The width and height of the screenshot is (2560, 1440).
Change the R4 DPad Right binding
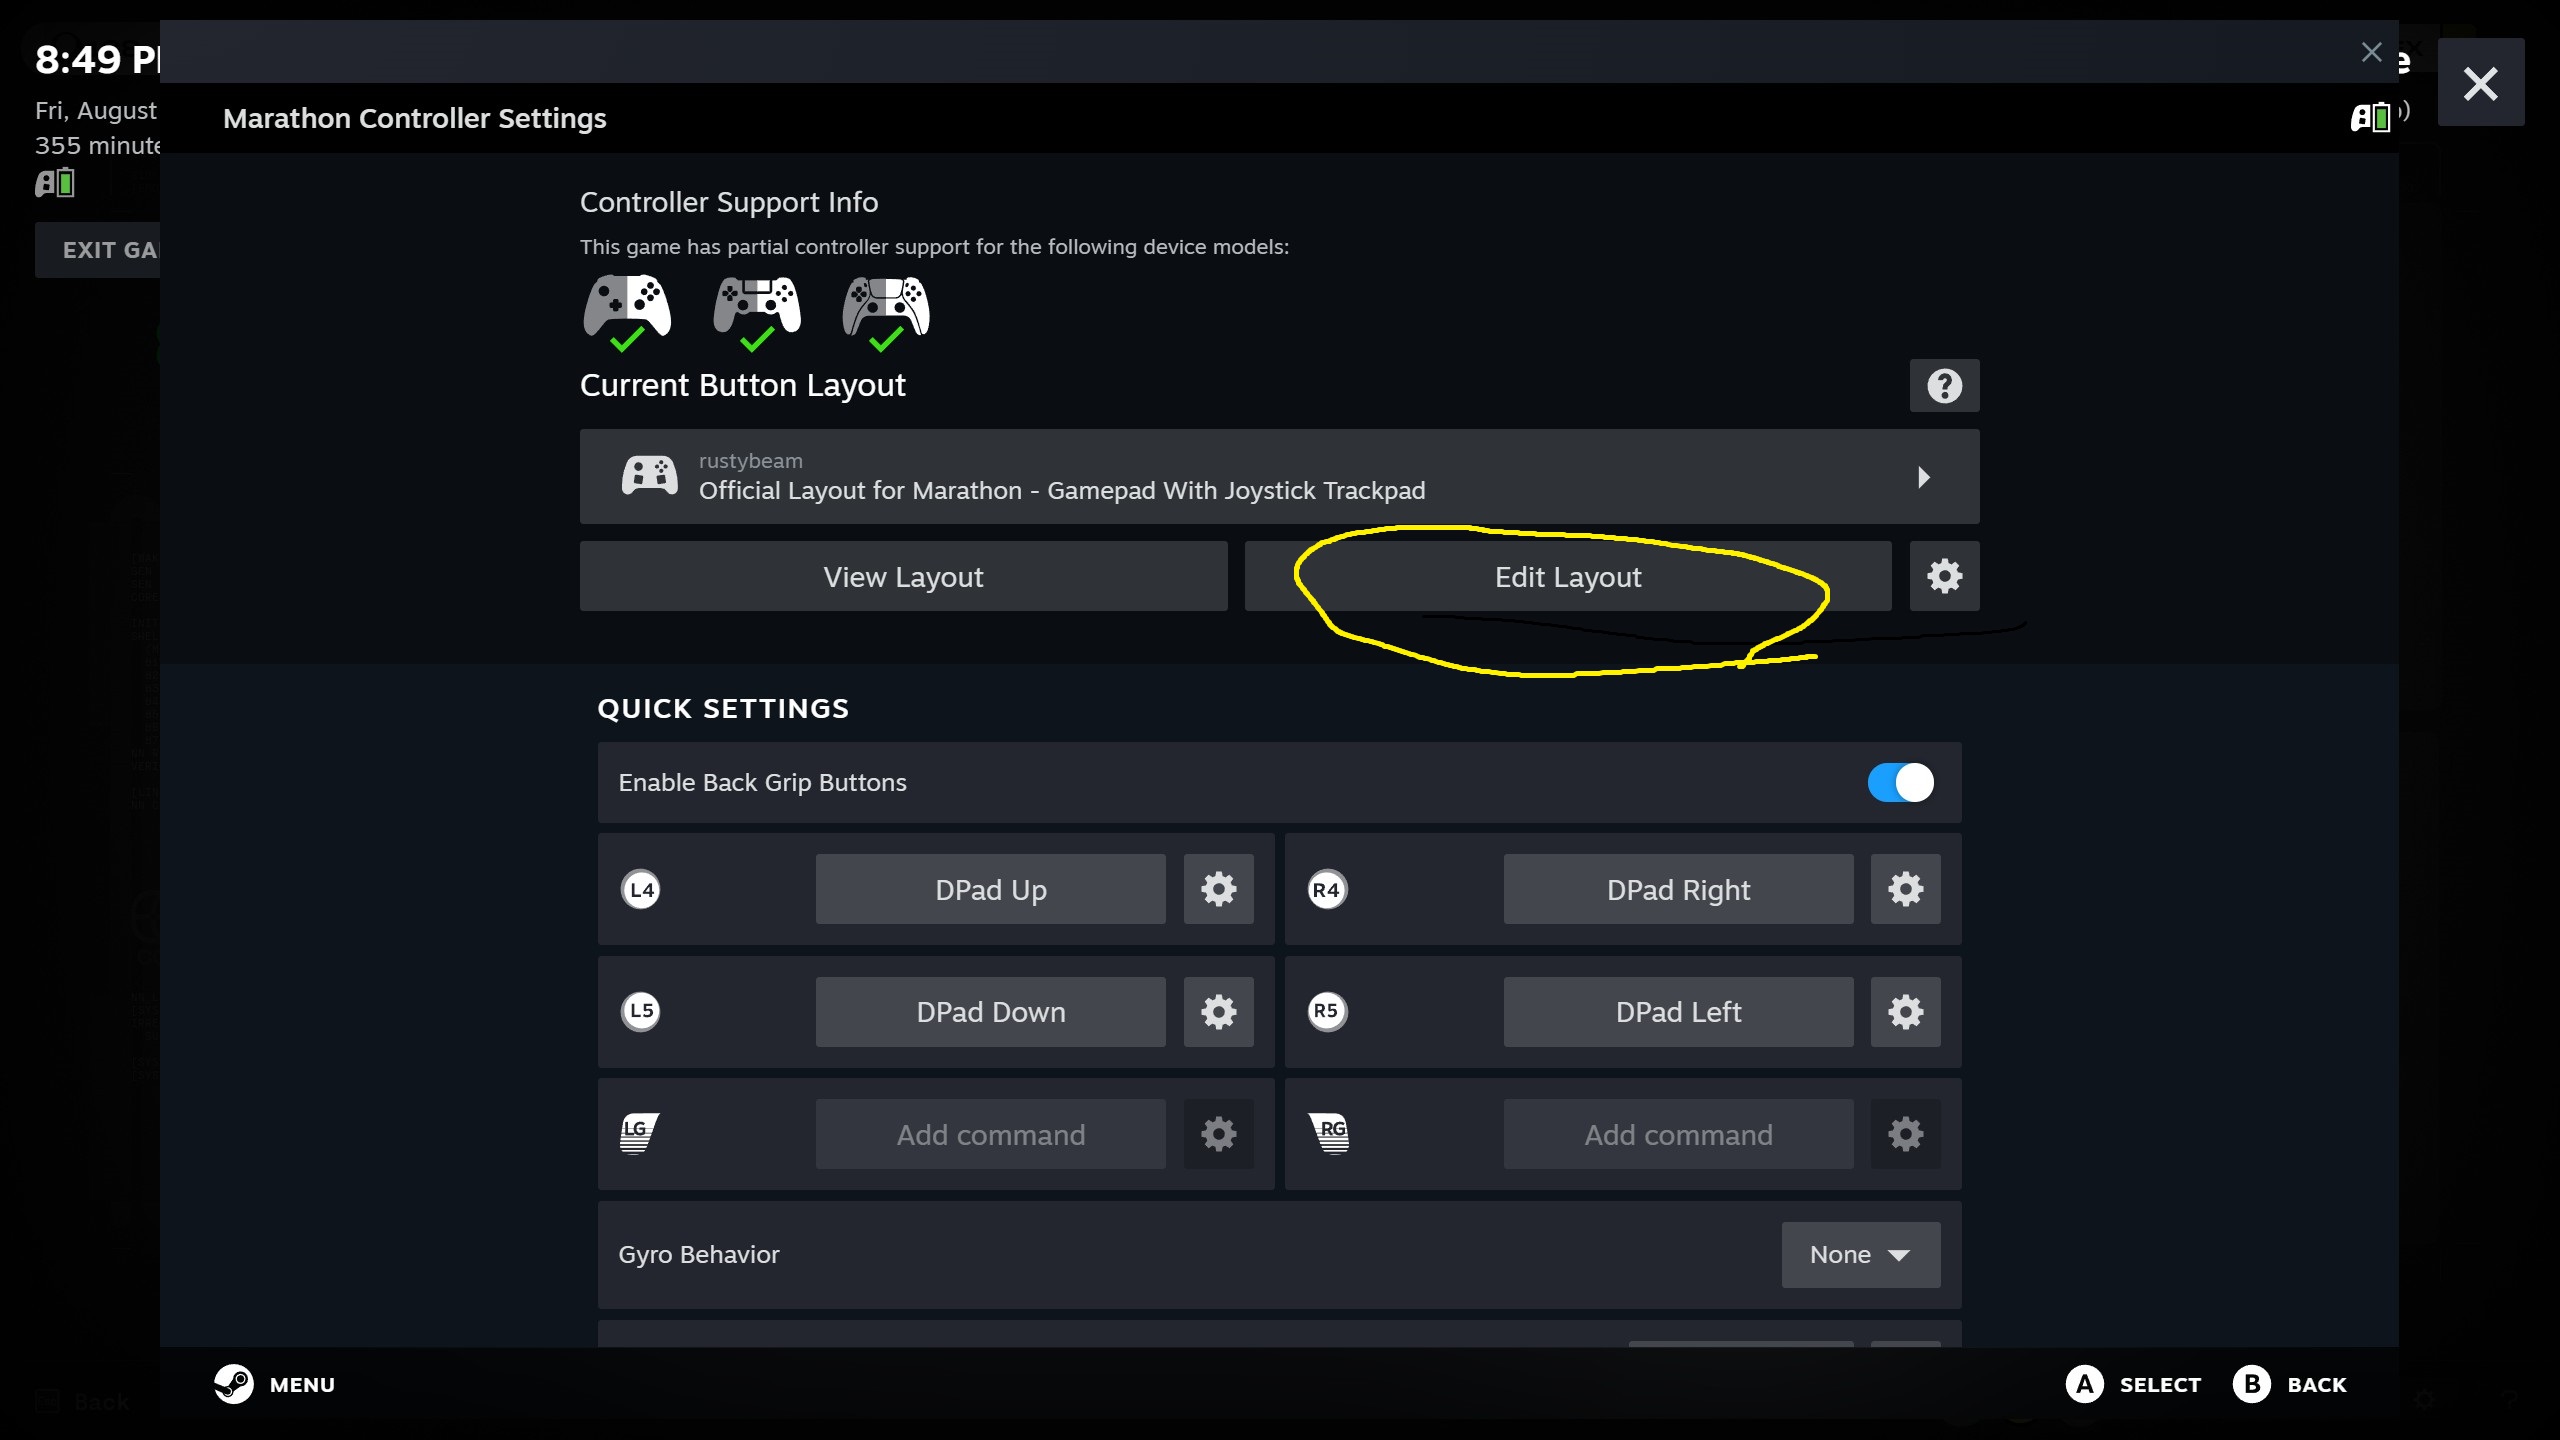click(1678, 889)
